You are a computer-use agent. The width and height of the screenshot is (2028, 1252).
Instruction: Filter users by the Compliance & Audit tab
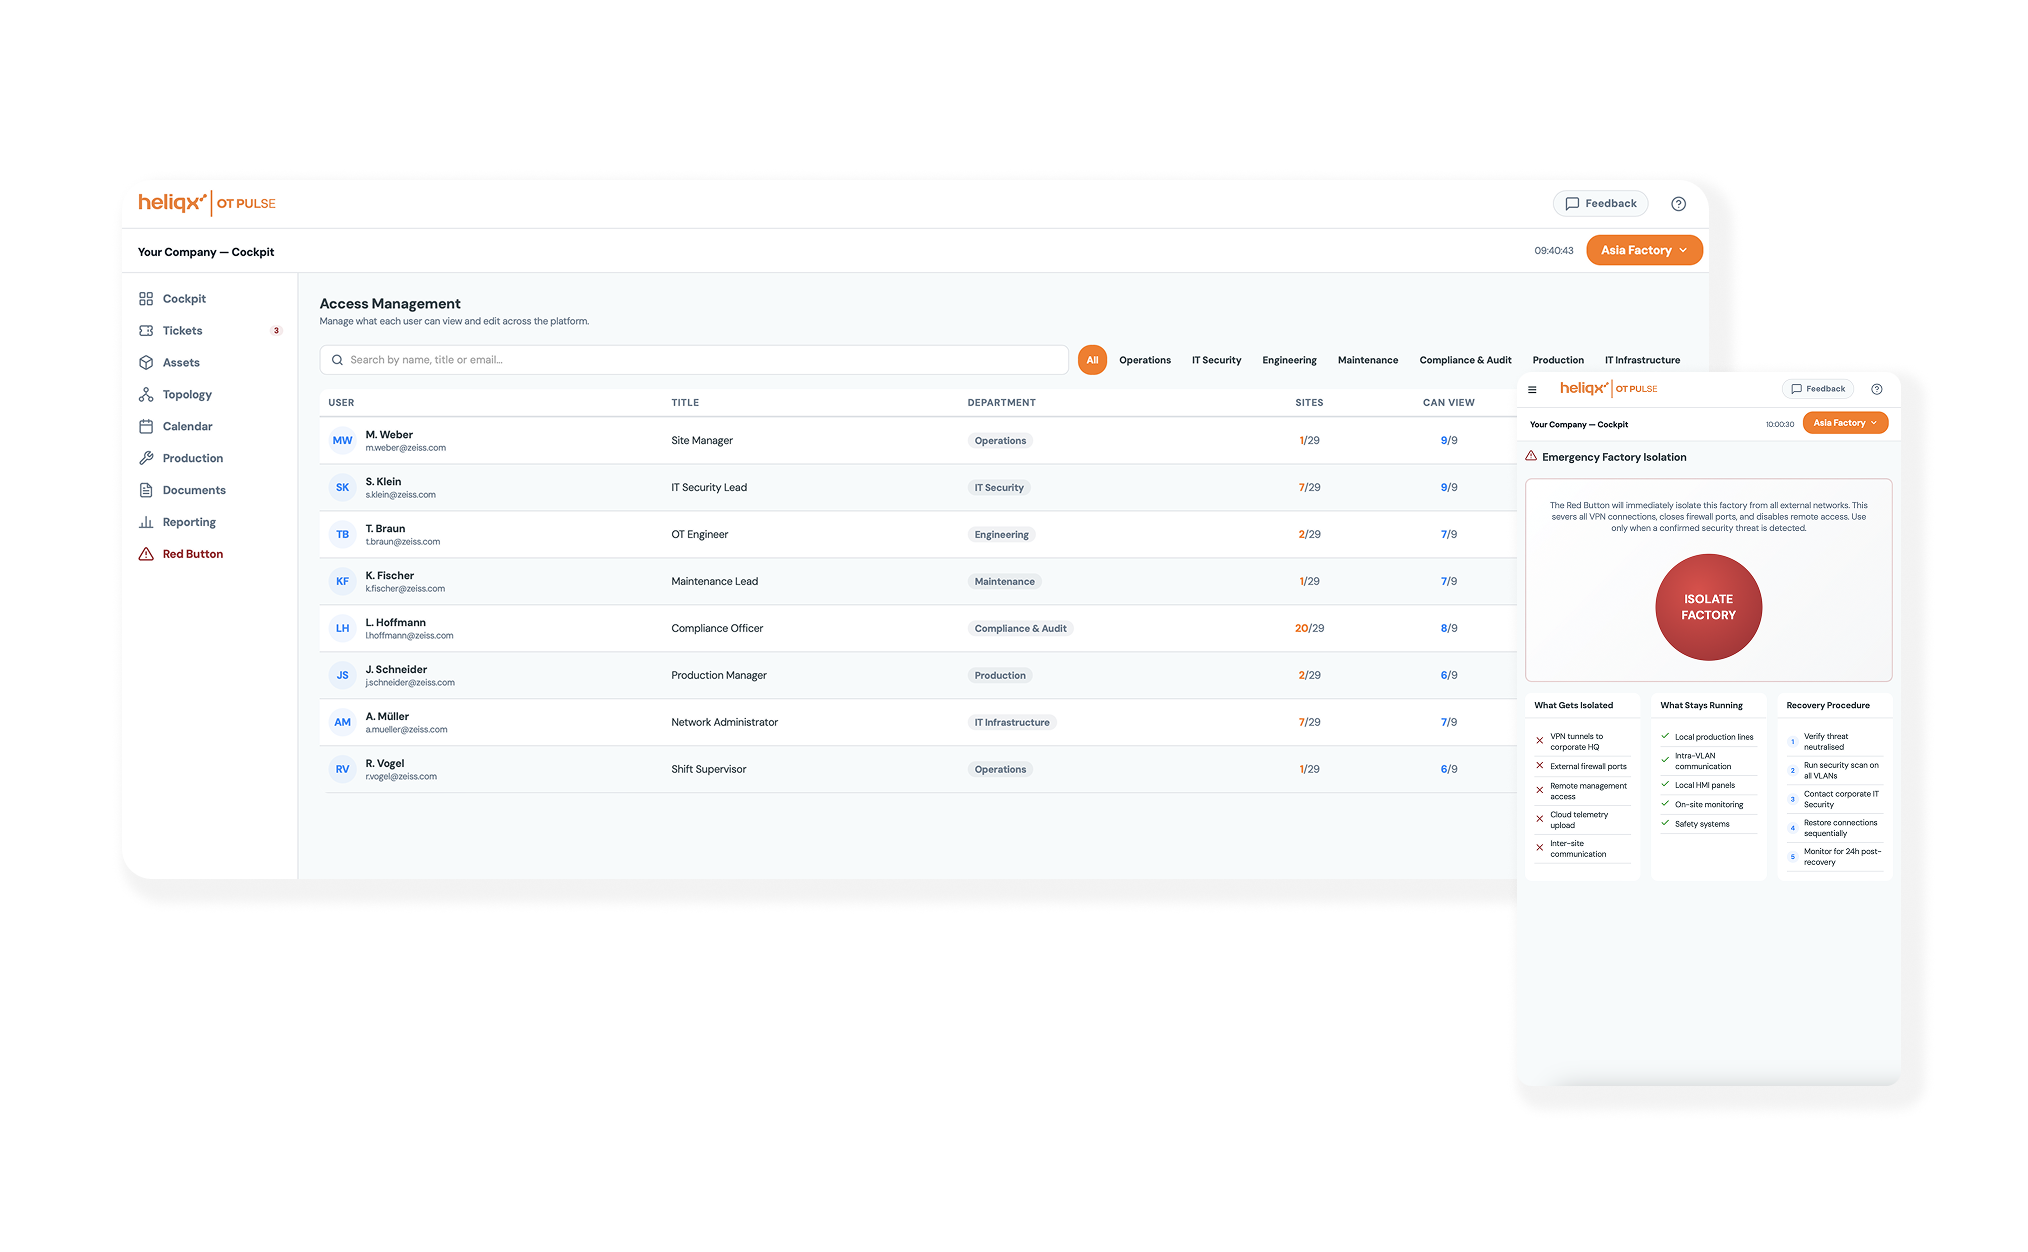(x=1465, y=360)
